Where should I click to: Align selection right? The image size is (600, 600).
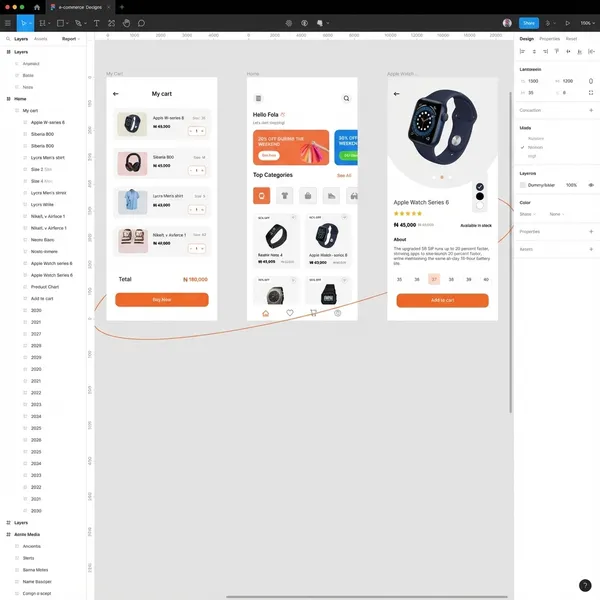[545, 51]
